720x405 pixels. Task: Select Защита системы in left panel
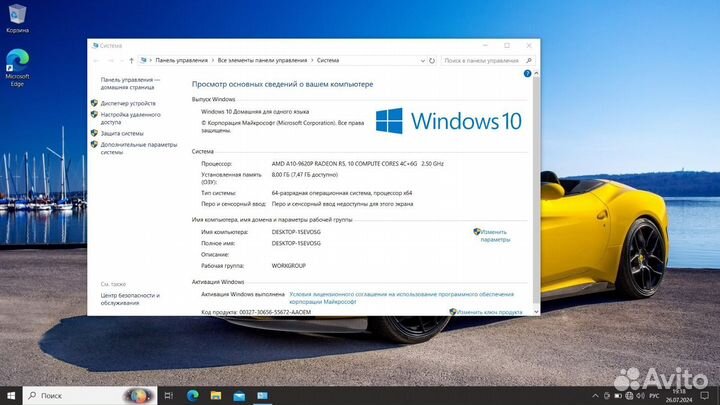122,133
